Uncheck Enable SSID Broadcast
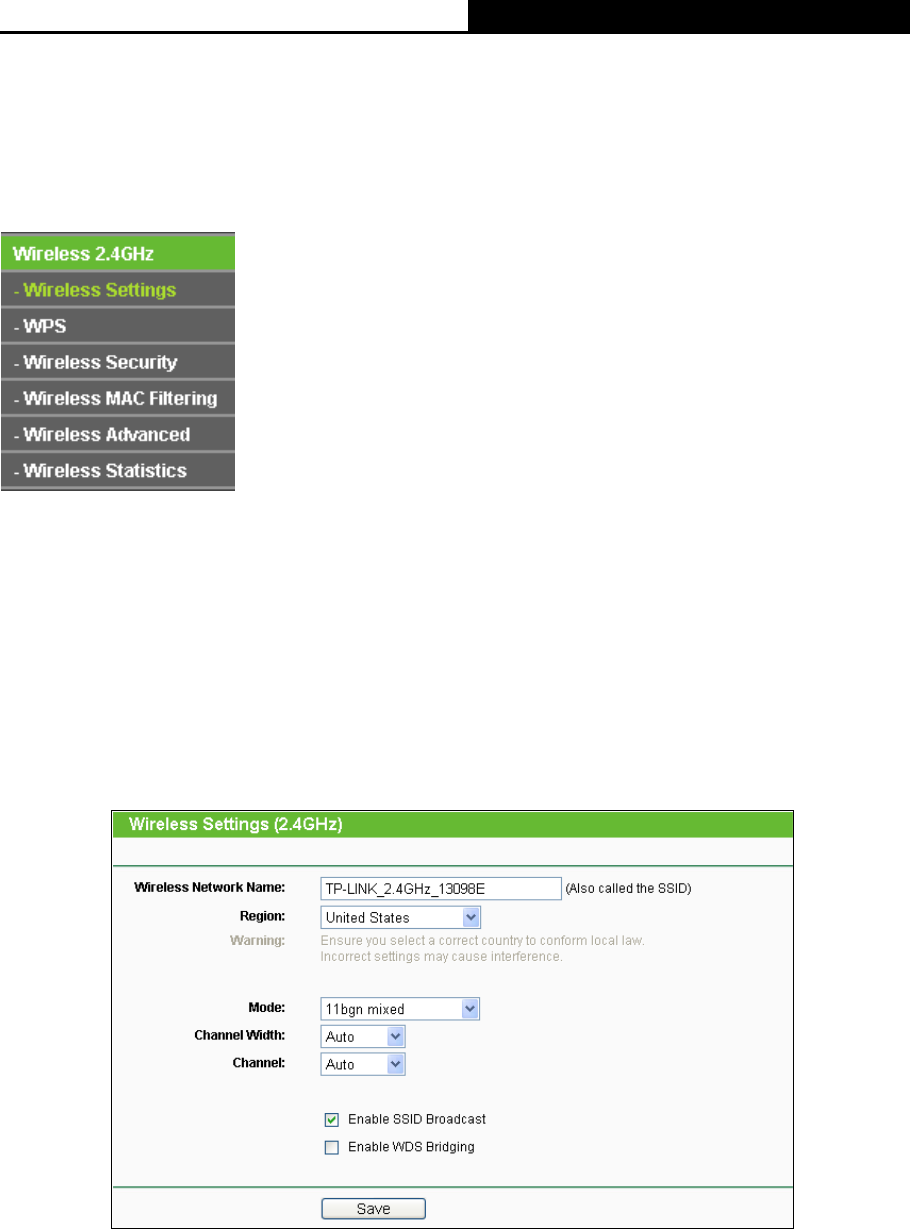Screen dimensions: 910x1229 pyautogui.click(x=332, y=1119)
